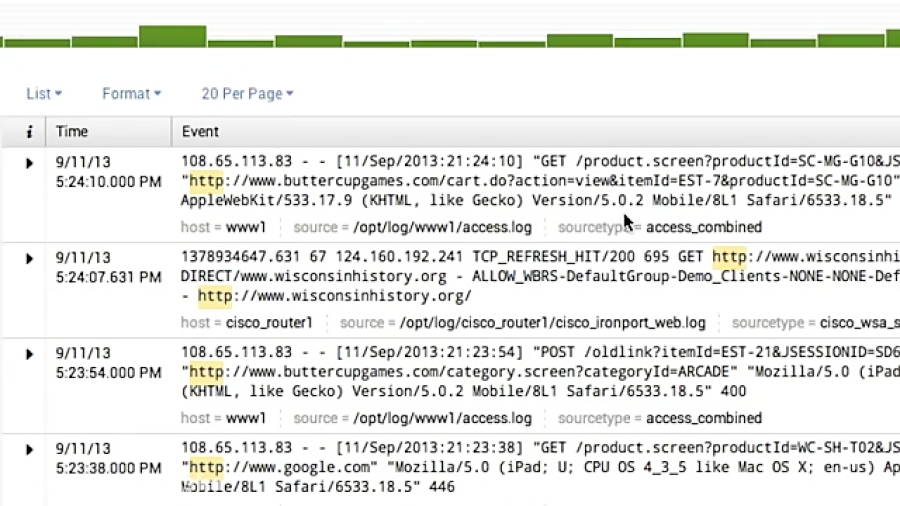Viewport: 900px width, 506px height.
Task: Click source cisco_ironport_web.log path
Action: click(553, 322)
